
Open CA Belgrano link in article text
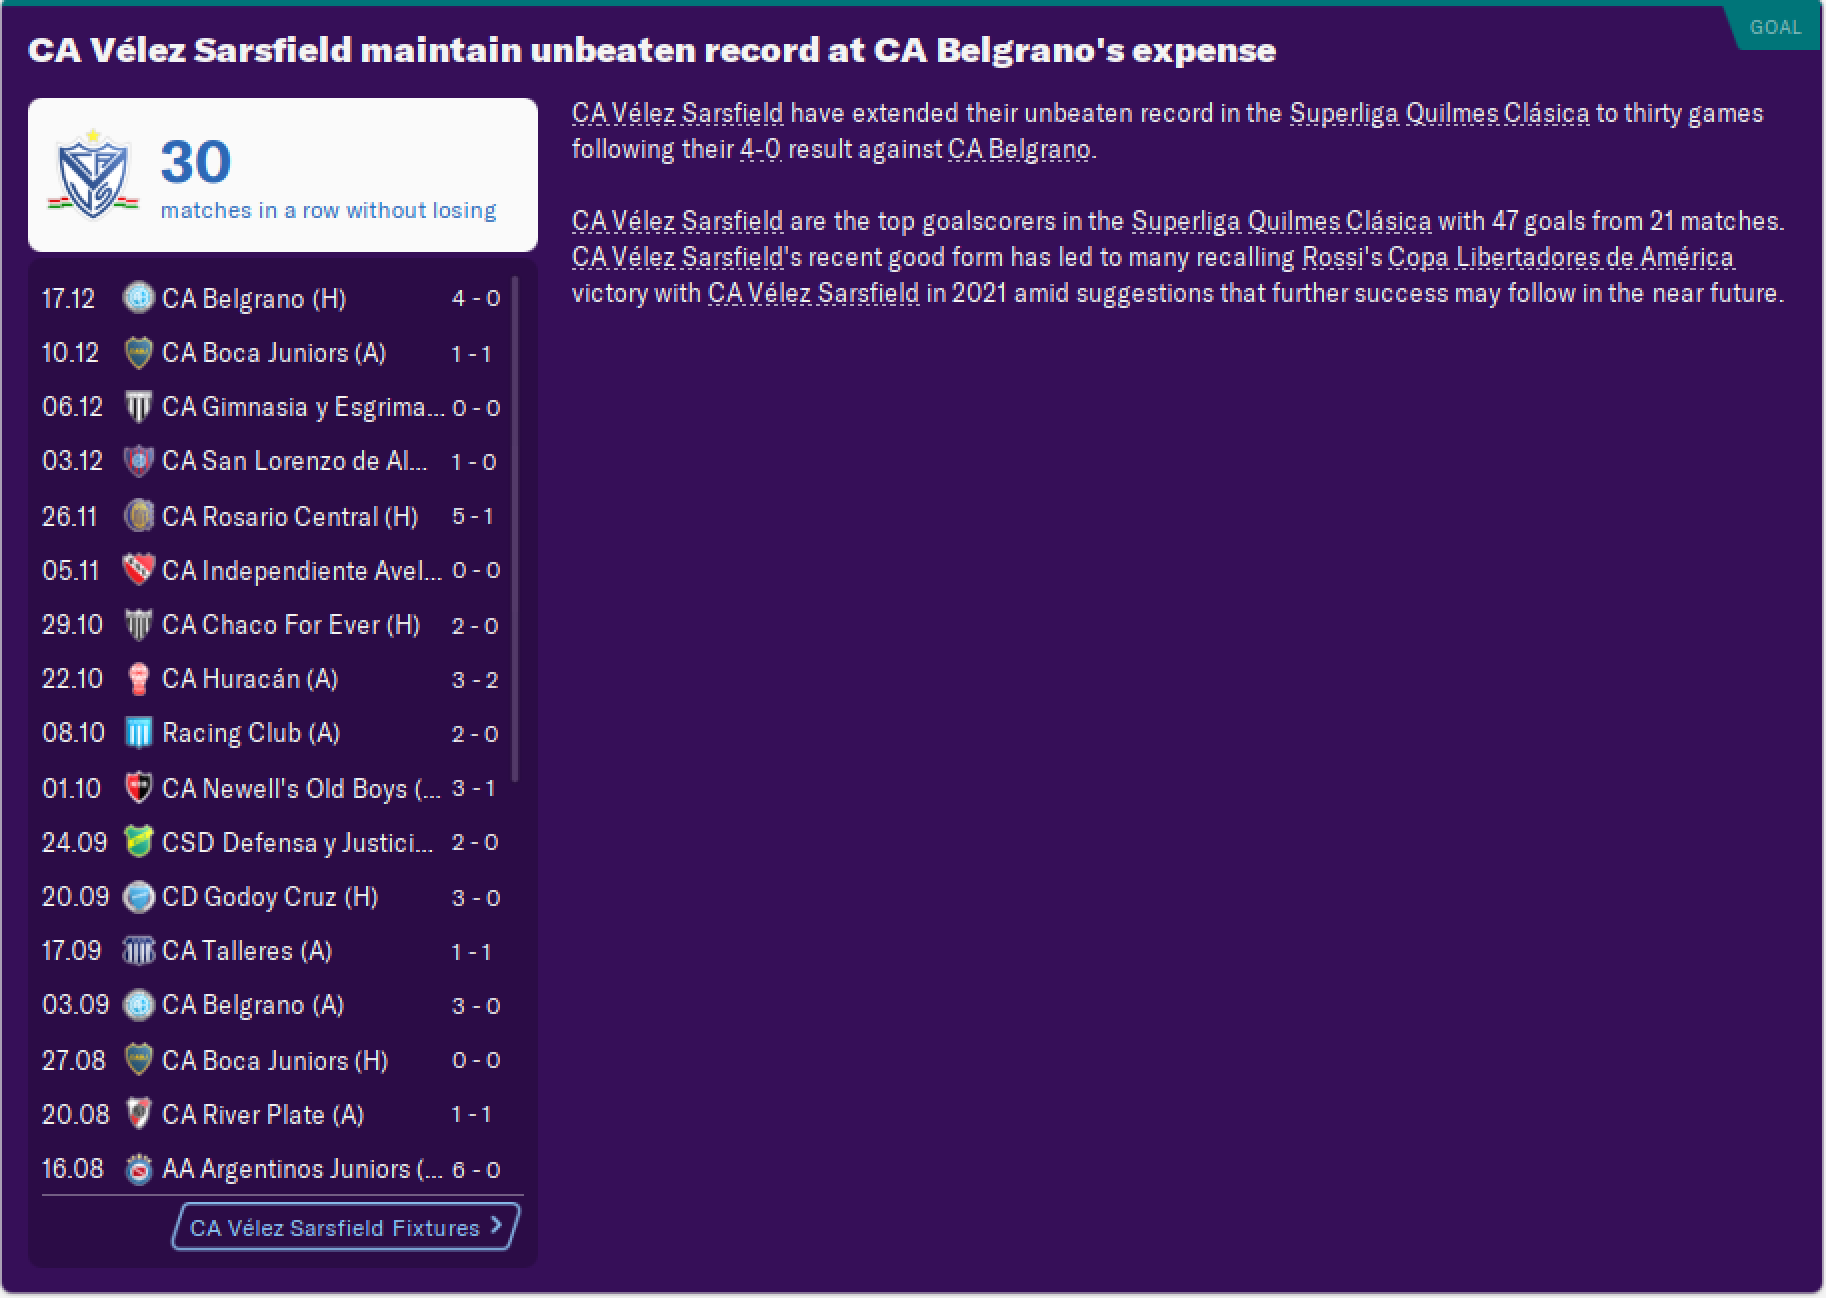coord(1019,149)
